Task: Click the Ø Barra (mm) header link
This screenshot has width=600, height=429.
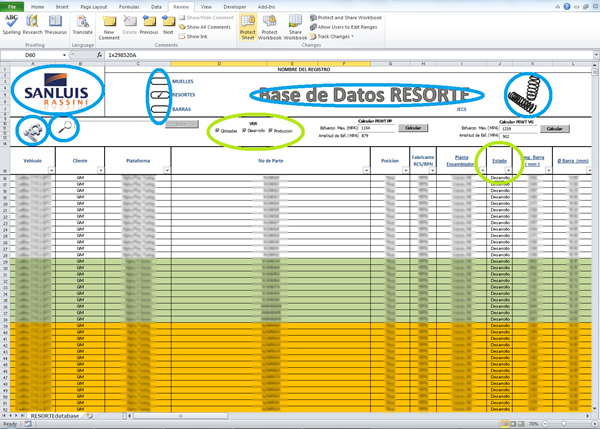Action: [573, 161]
